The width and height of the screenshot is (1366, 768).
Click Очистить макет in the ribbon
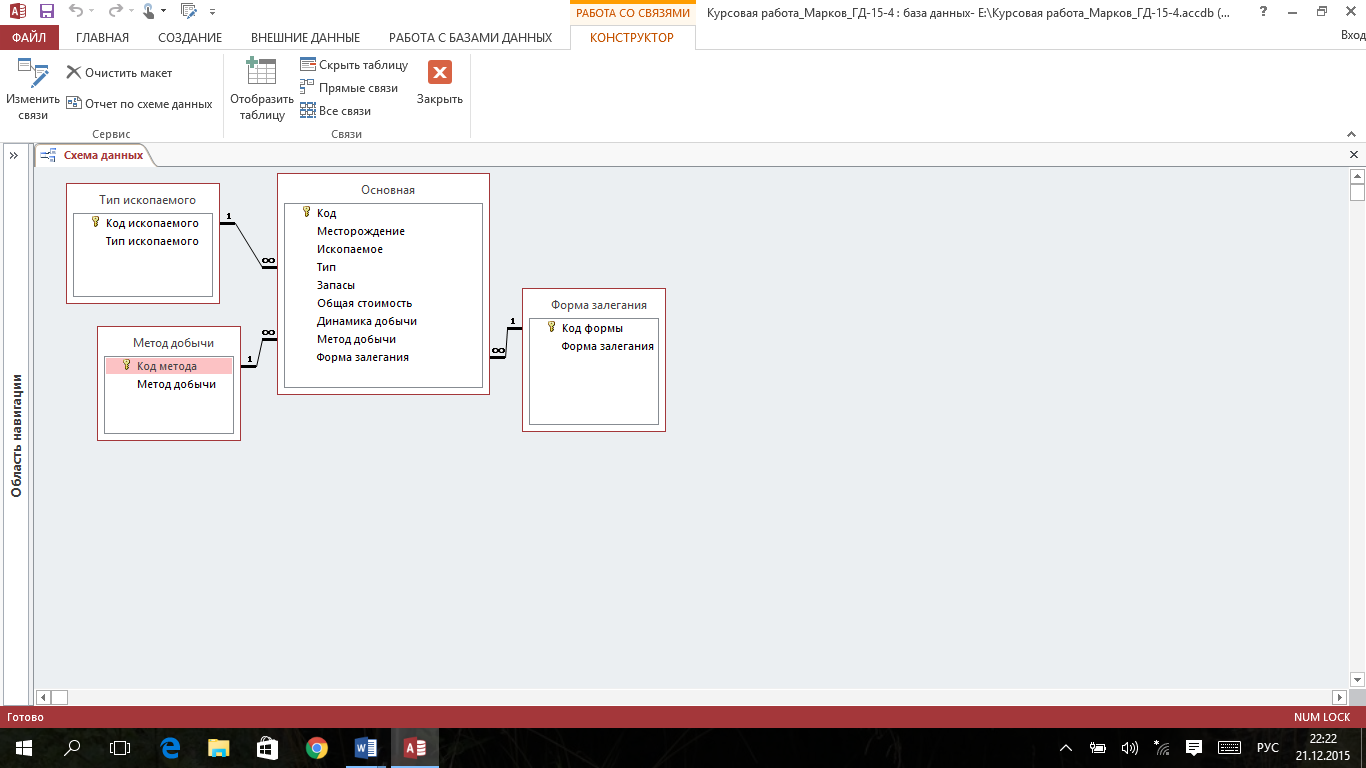tap(119, 73)
